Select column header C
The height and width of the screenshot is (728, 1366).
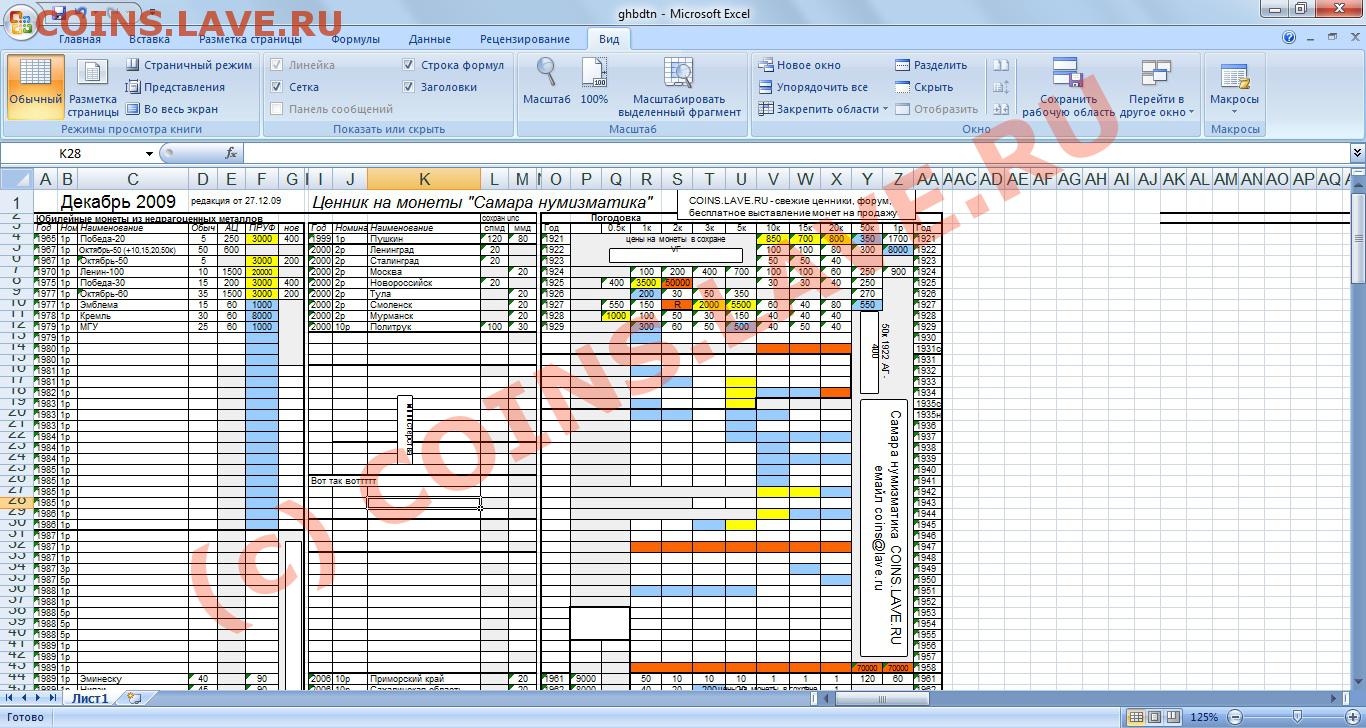(x=133, y=179)
